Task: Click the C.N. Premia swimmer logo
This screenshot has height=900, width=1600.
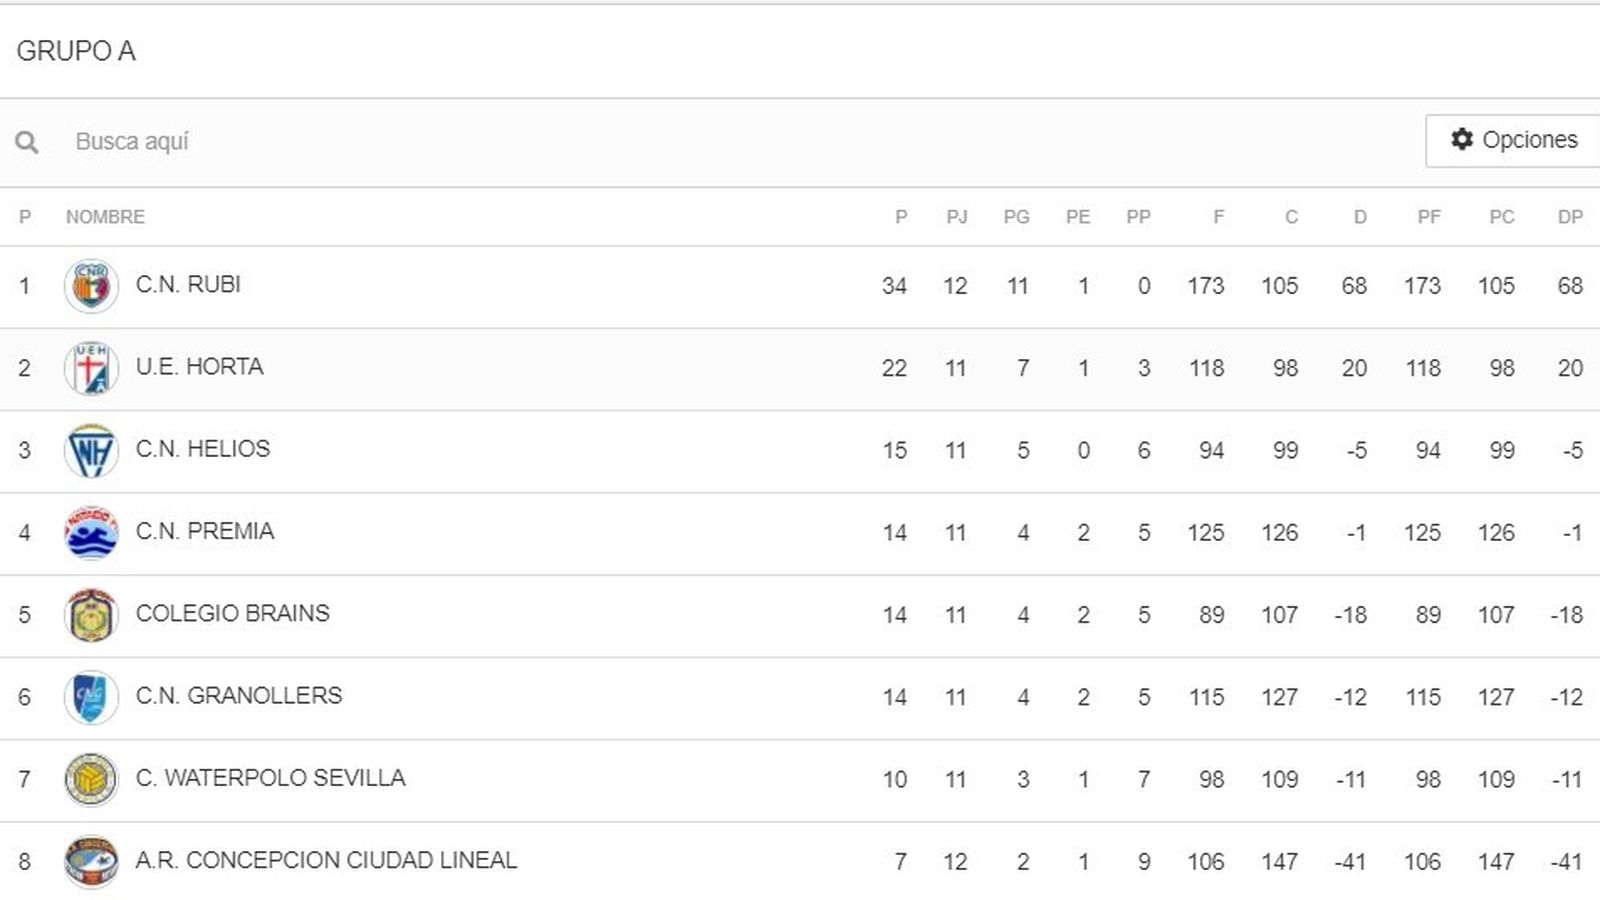Action: (91, 531)
